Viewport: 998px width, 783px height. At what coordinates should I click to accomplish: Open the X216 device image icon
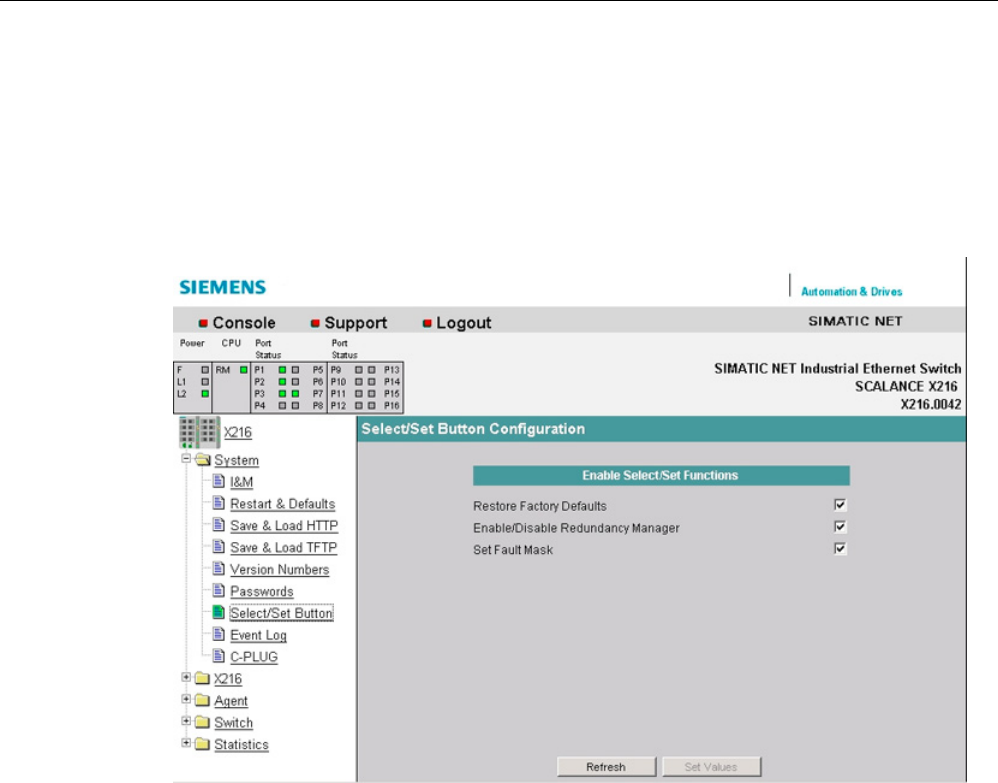tap(199, 432)
